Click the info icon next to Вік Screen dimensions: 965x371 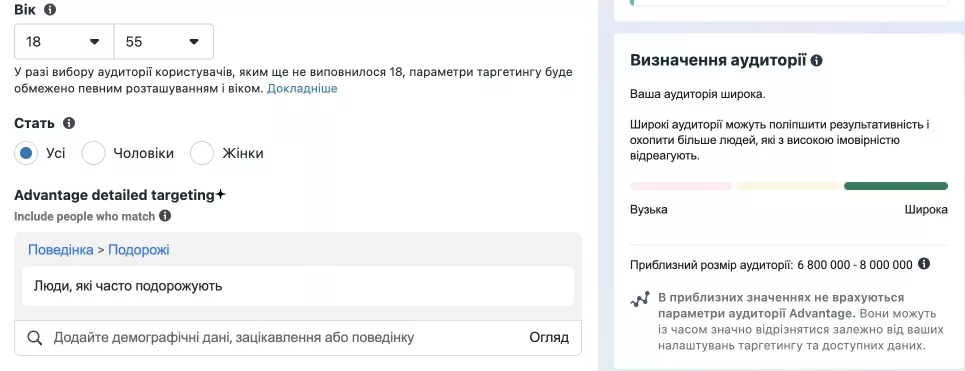point(50,10)
